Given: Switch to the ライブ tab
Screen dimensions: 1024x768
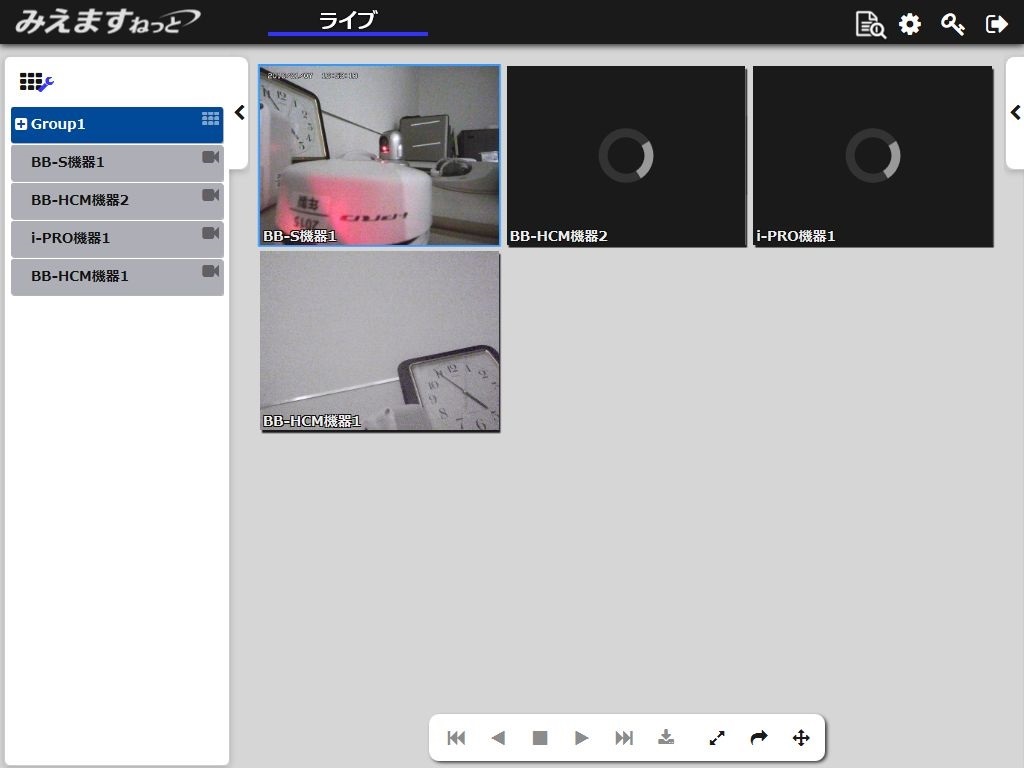Looking at the screenshot, I should (347, 21).
